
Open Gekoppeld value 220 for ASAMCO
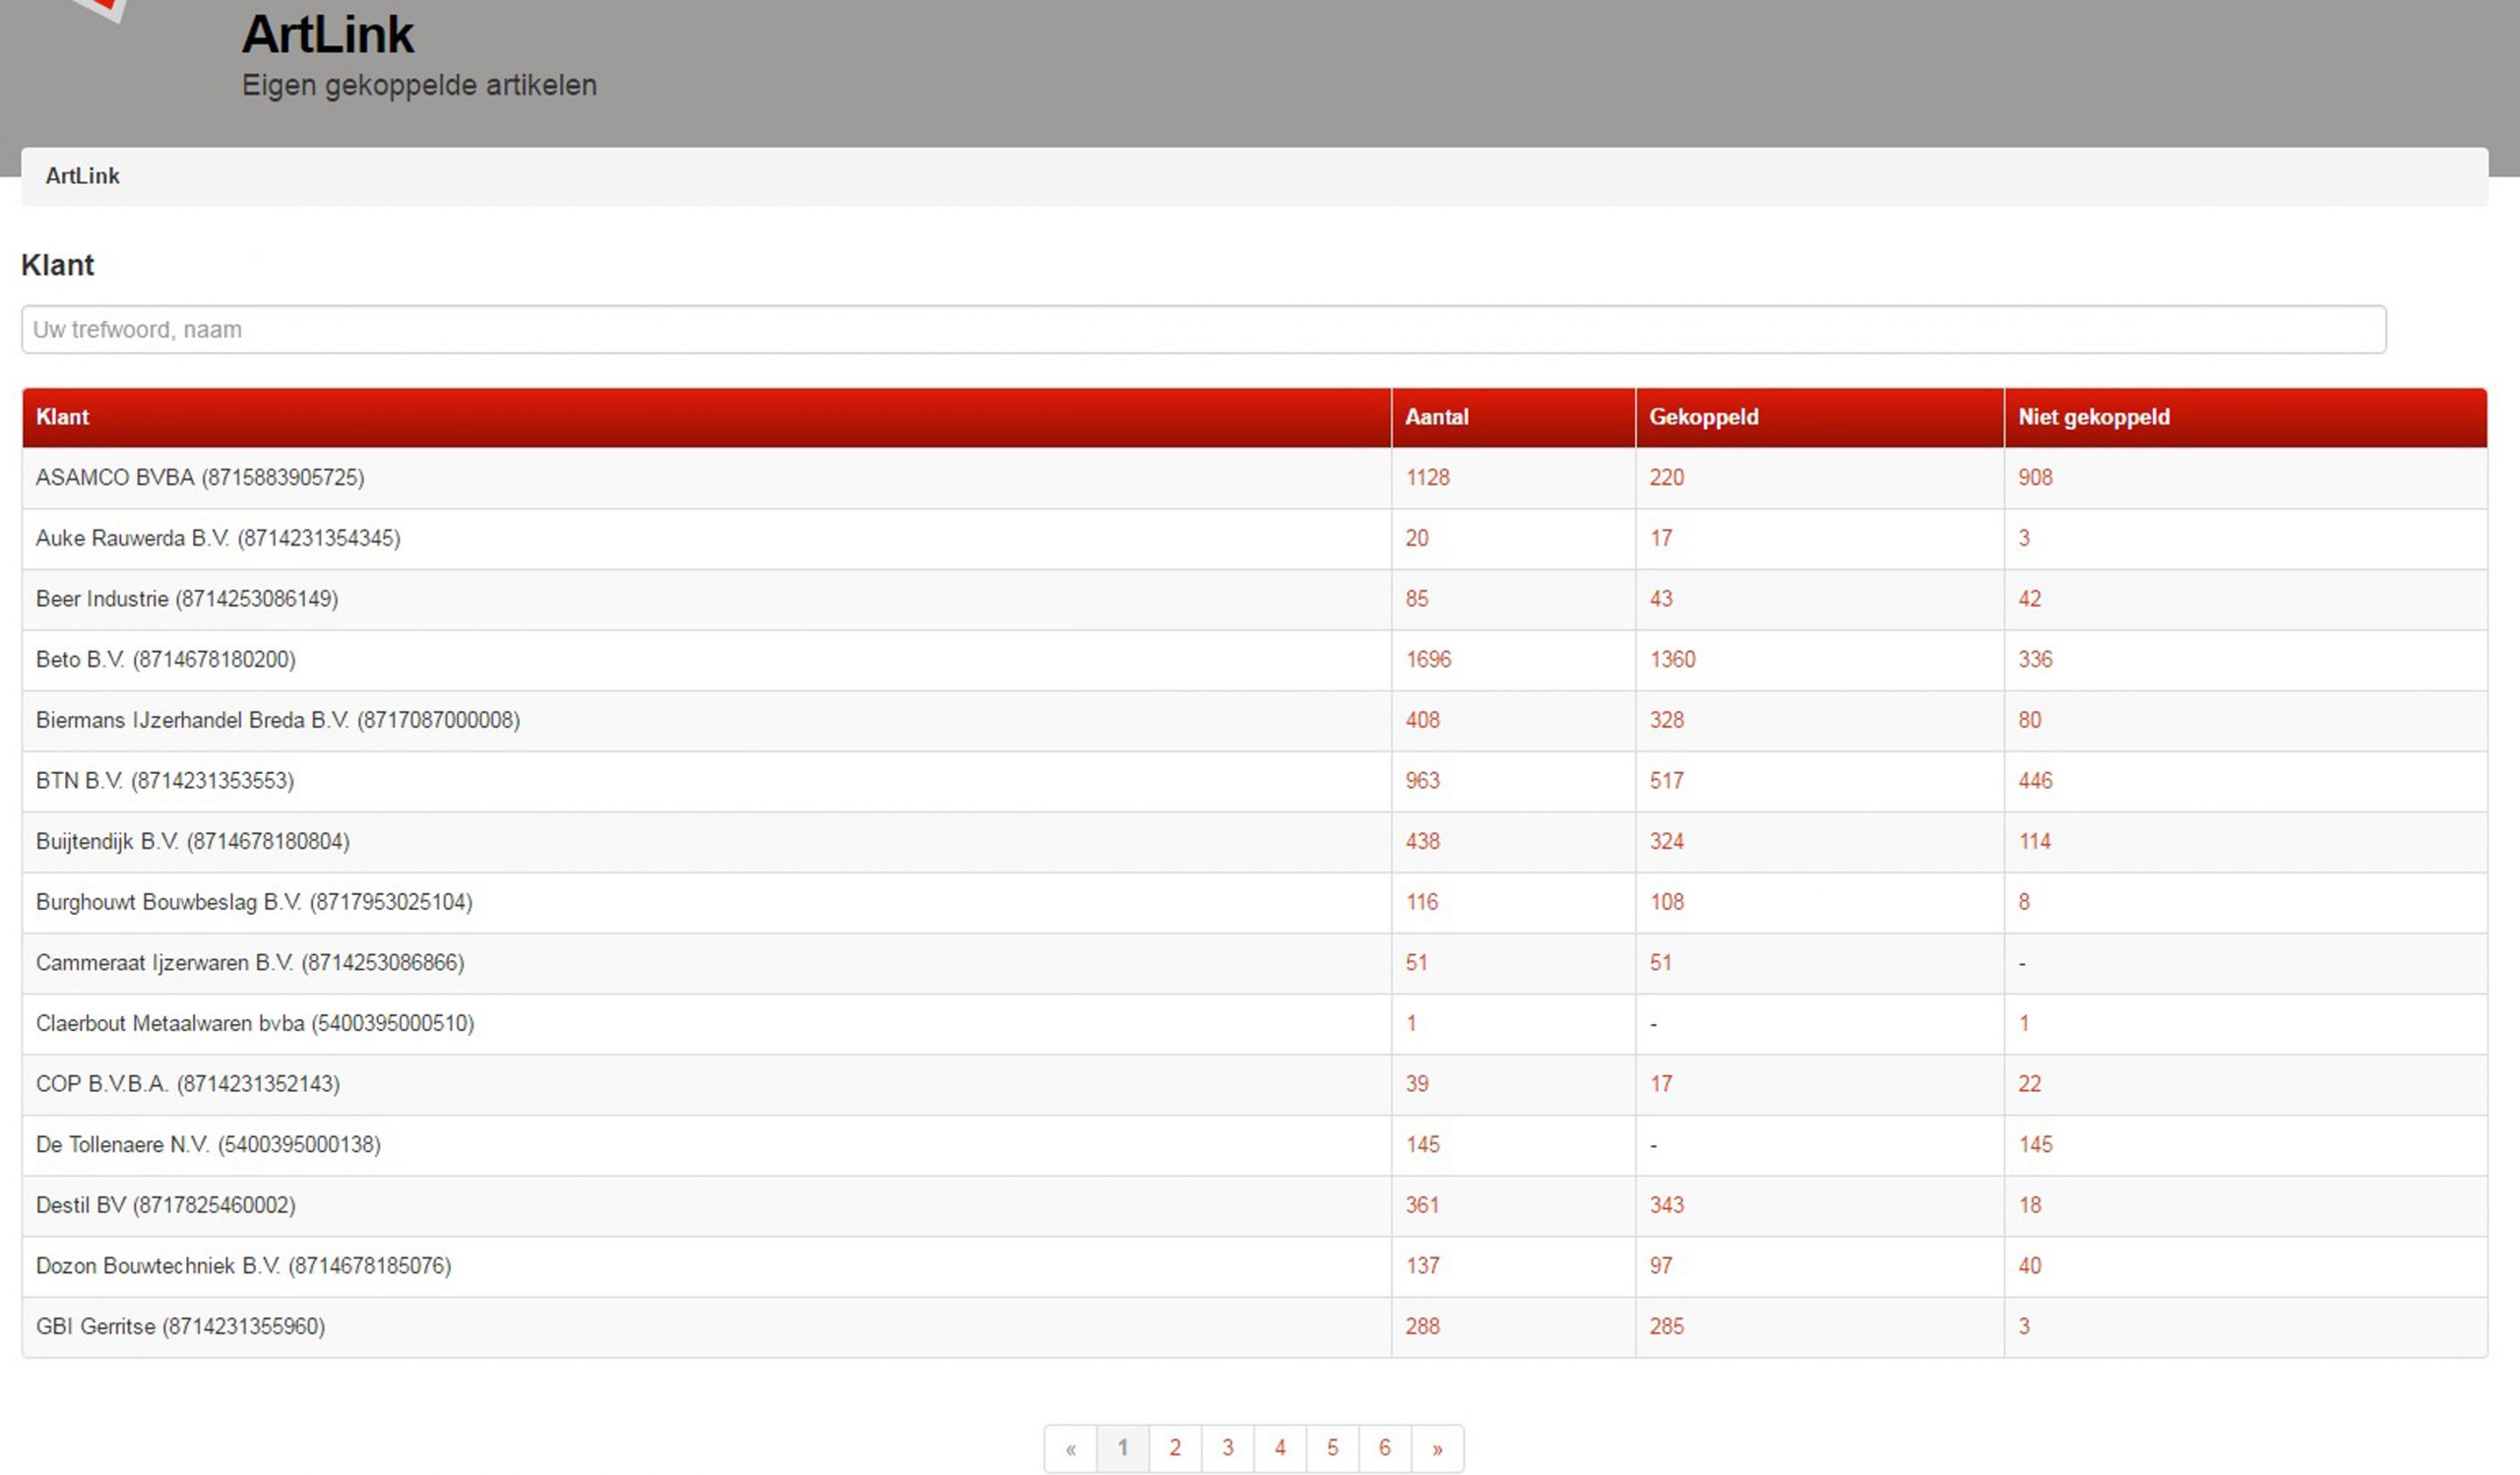click(1666, 478)
